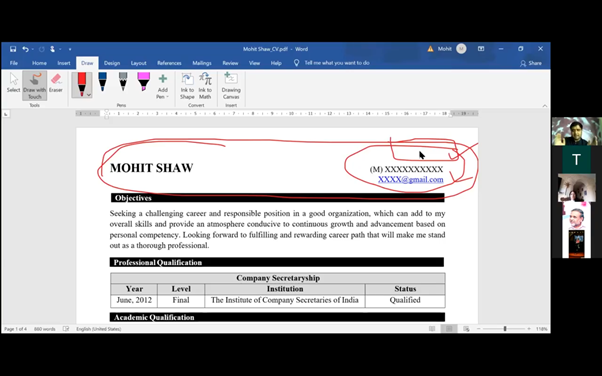
Task: Collapse the ribbon with the chevron
Action: 545,106
